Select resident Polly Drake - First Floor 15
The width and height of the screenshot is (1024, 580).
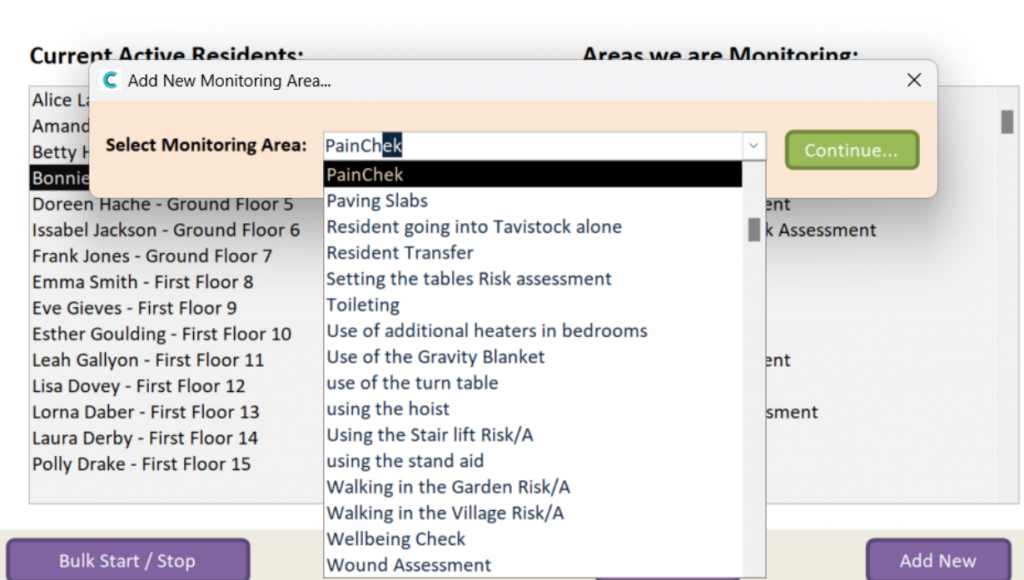(141, 464)
